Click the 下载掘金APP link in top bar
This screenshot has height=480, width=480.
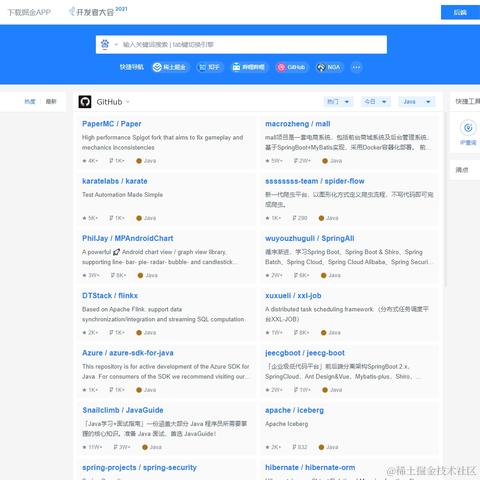29,12
